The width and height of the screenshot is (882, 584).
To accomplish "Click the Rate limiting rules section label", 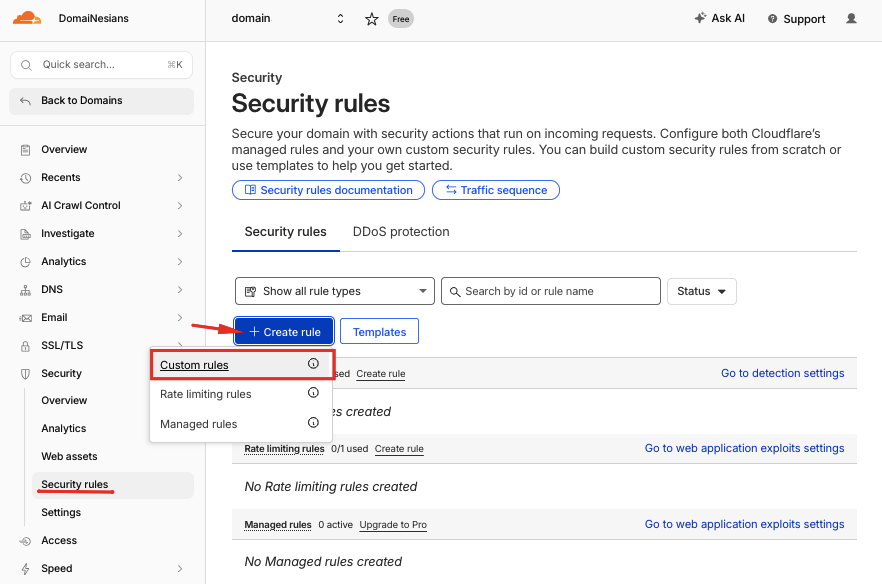I will (284, 449).
